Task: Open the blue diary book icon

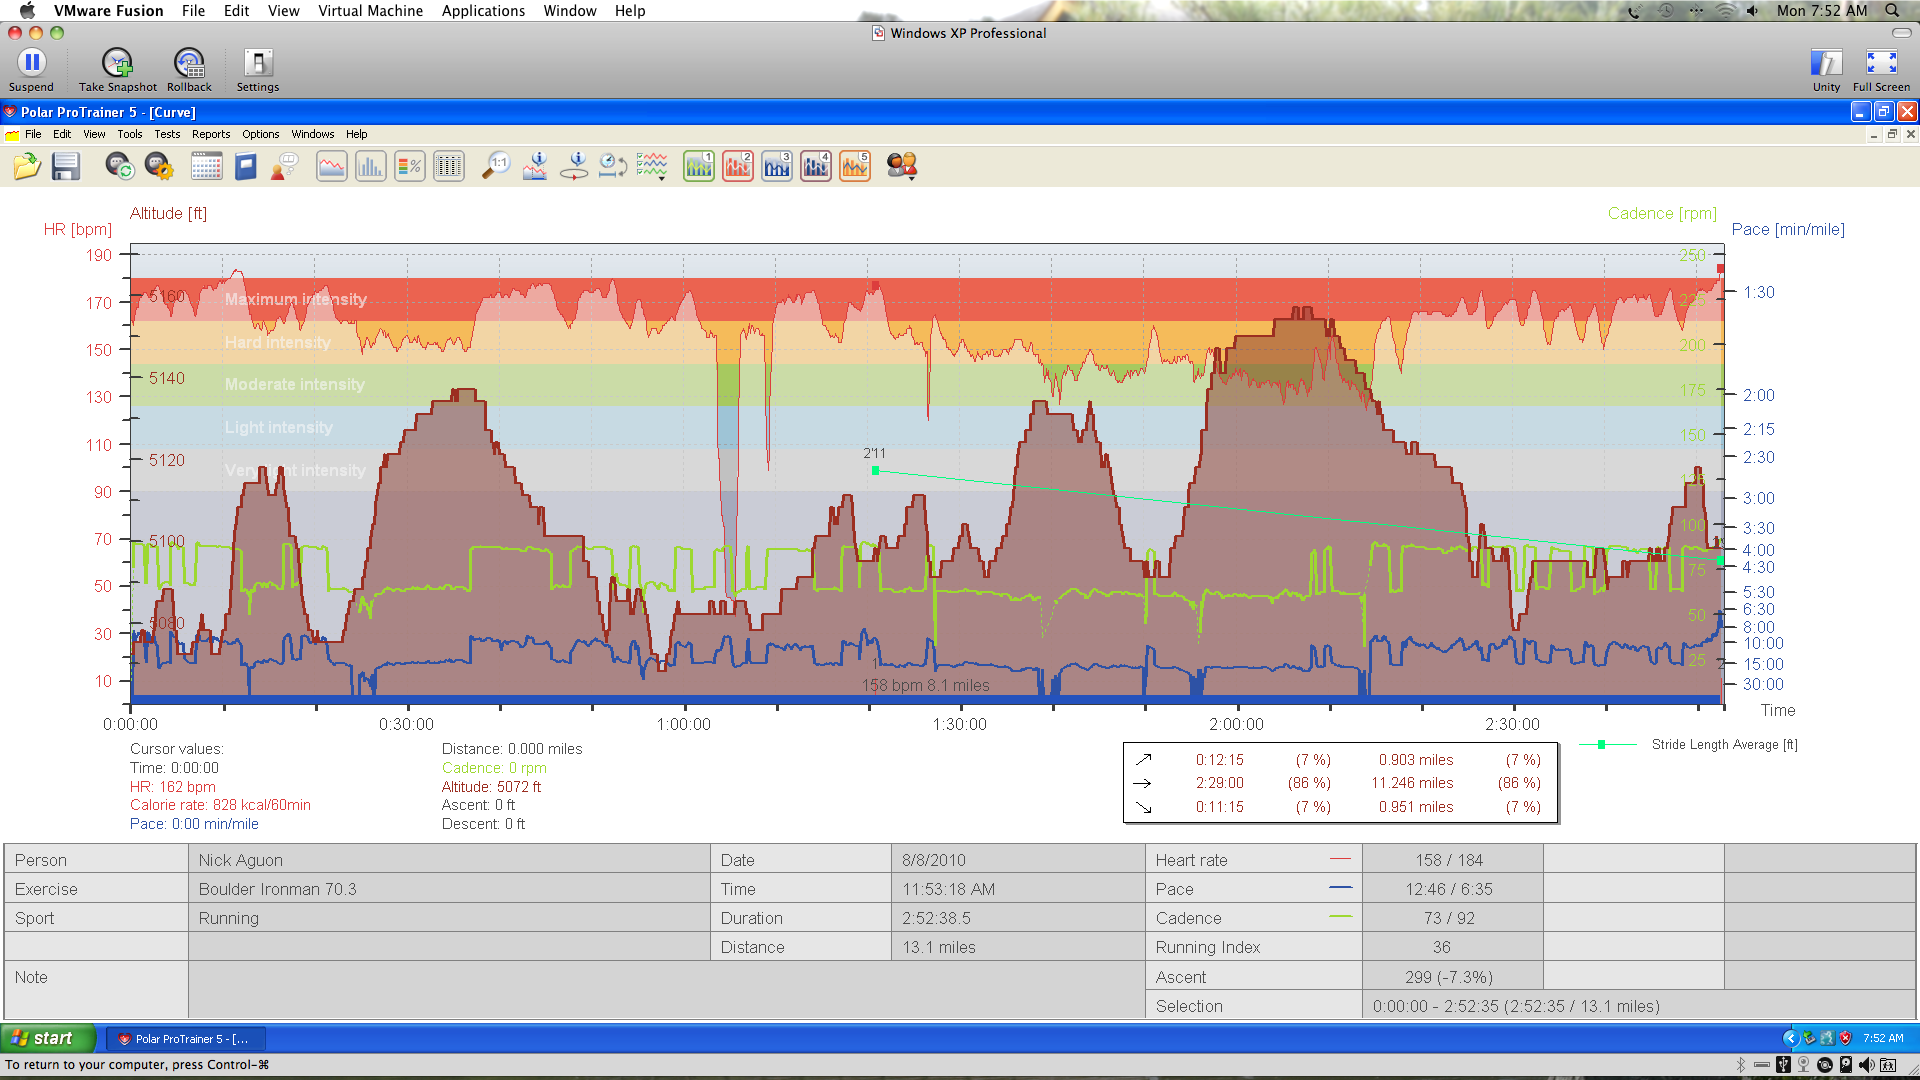Action: tap(246, 166)
